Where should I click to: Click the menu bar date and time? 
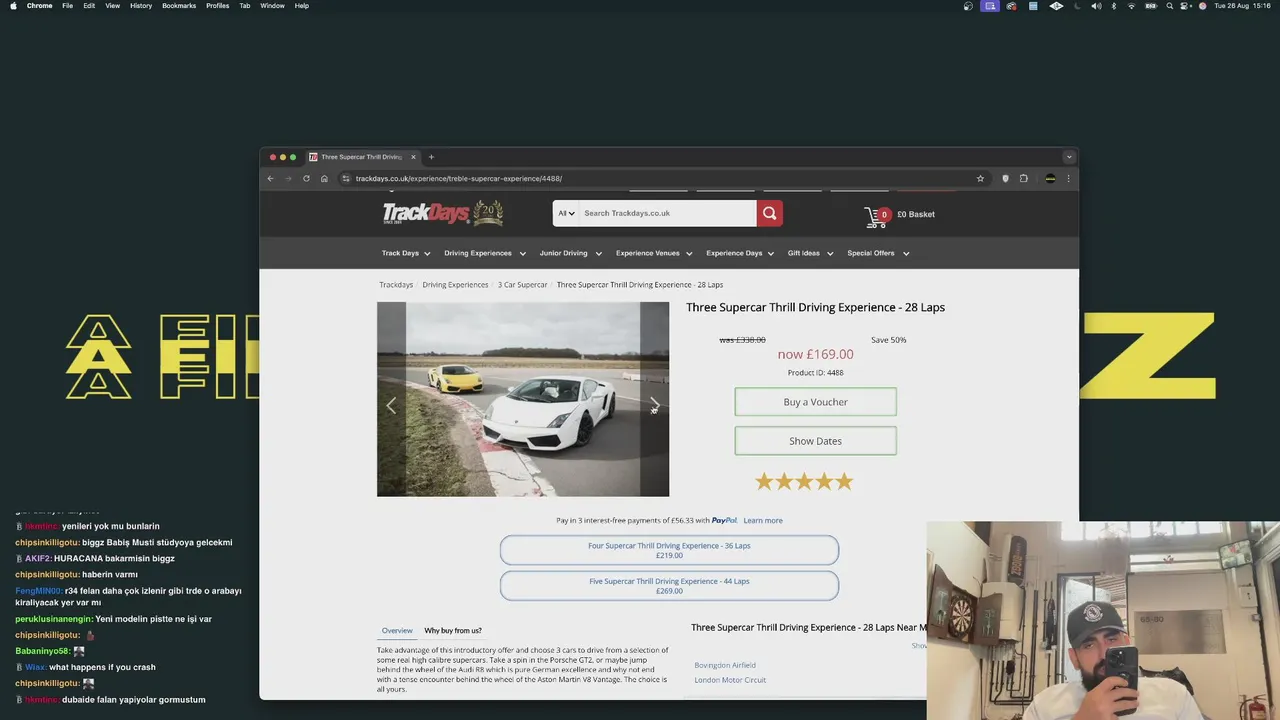1243,6
